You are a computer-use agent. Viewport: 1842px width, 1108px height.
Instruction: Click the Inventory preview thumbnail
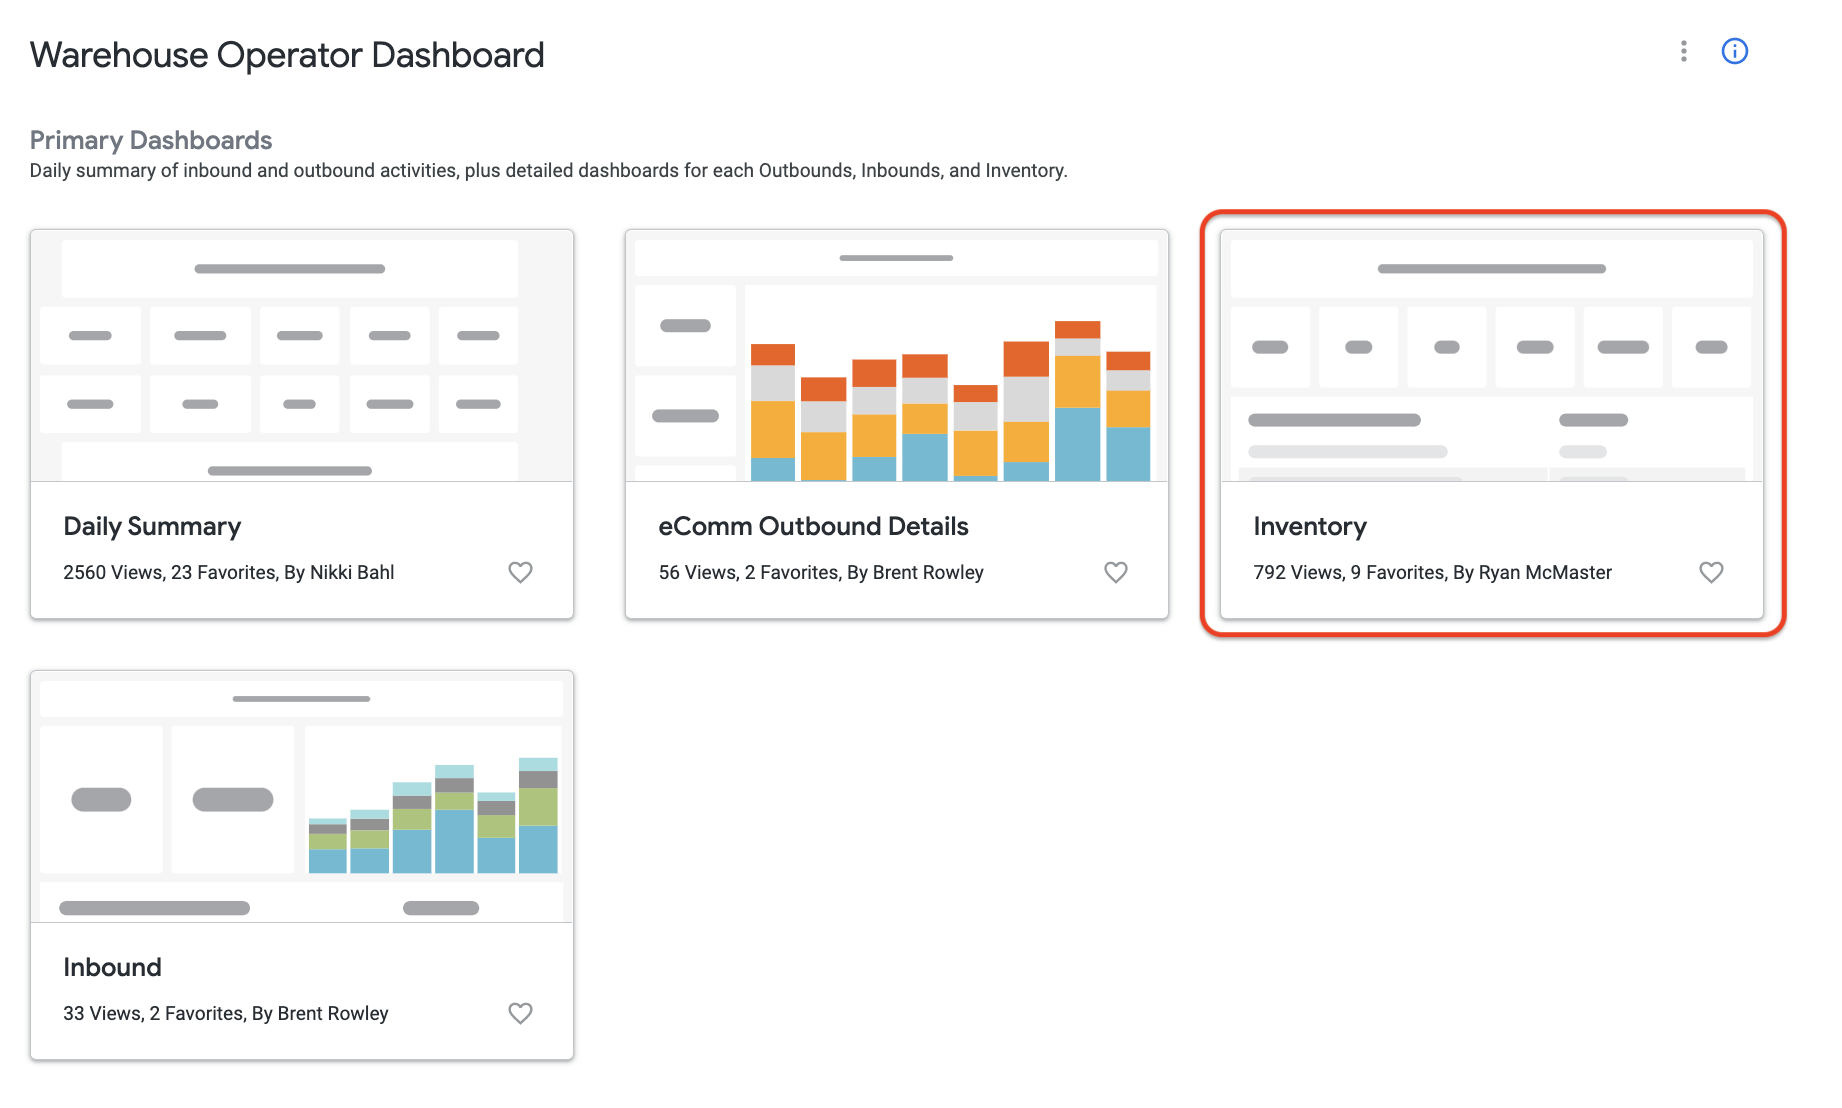1492,356
